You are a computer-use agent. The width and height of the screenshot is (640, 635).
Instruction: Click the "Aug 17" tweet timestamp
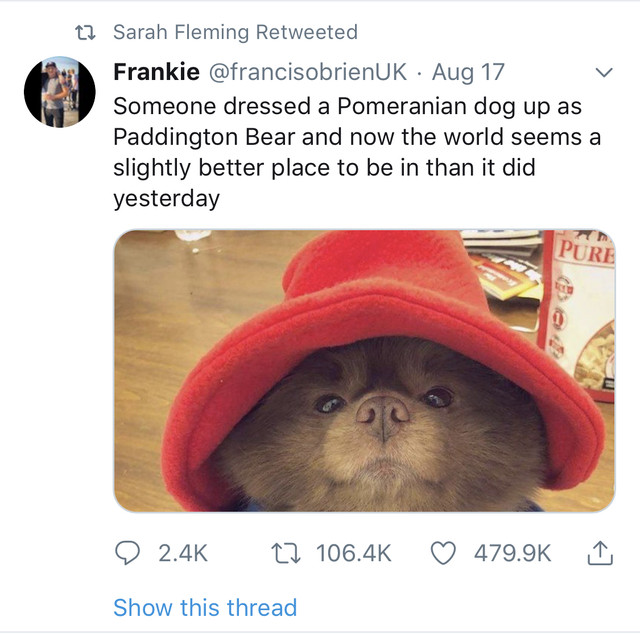[468, 72]
